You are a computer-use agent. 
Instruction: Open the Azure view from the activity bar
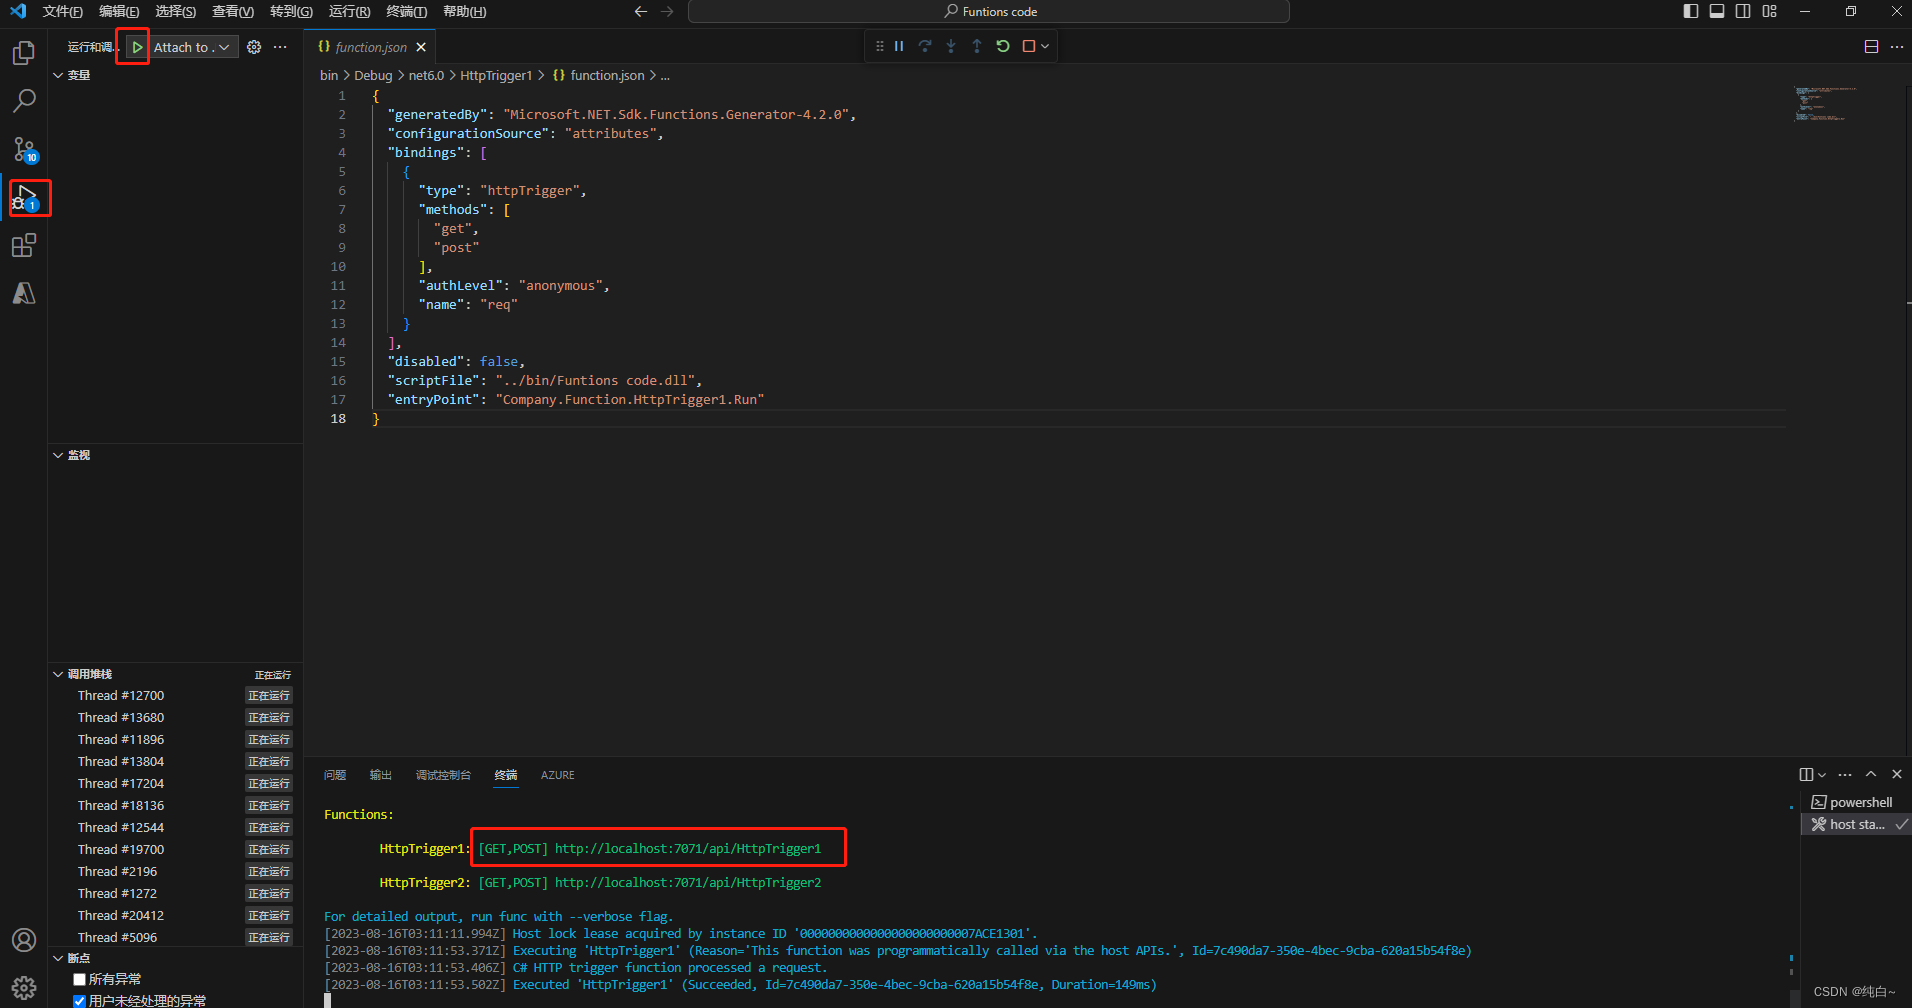pyautogui.click(x=23, y=292)
